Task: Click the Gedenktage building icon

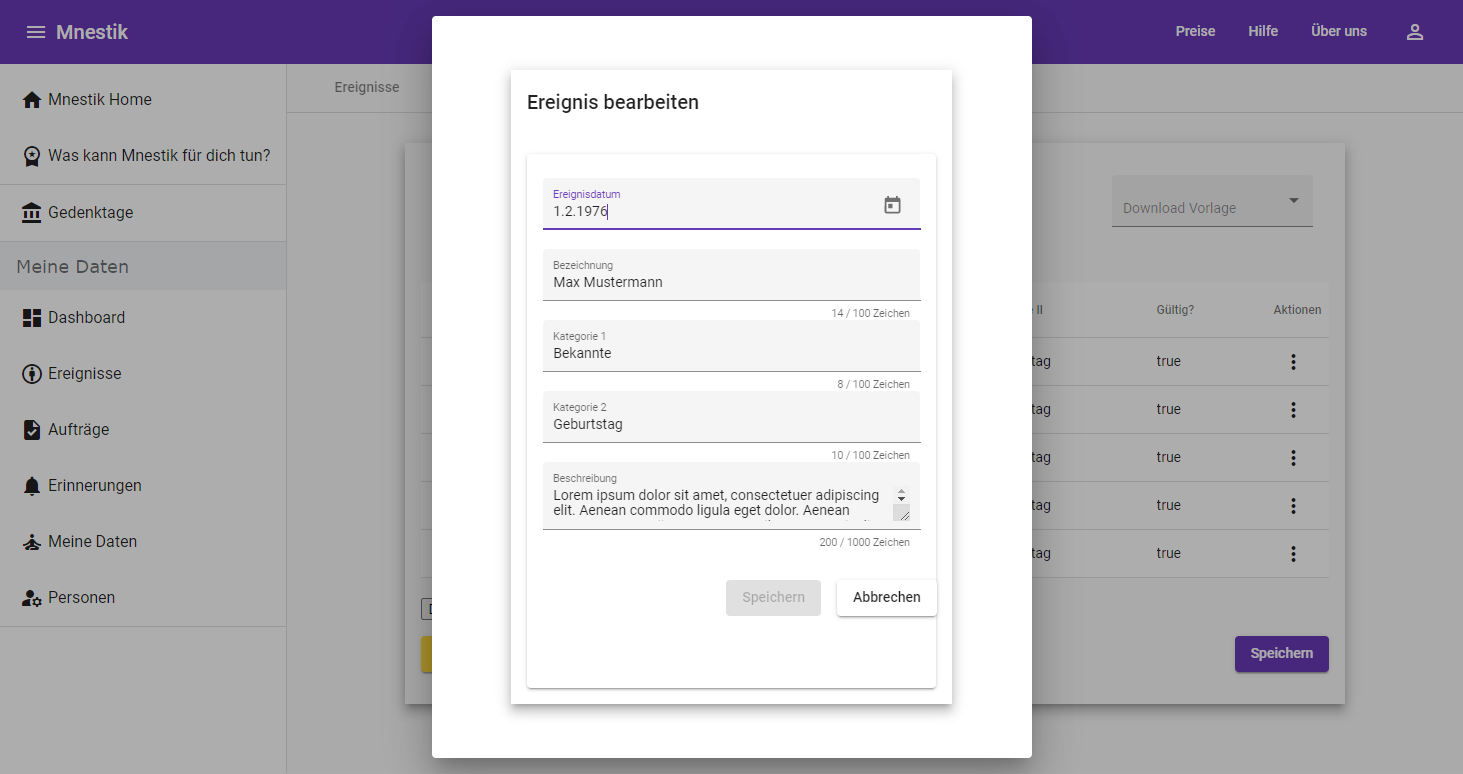Action: pyautogui.click(x=32, y=213)
